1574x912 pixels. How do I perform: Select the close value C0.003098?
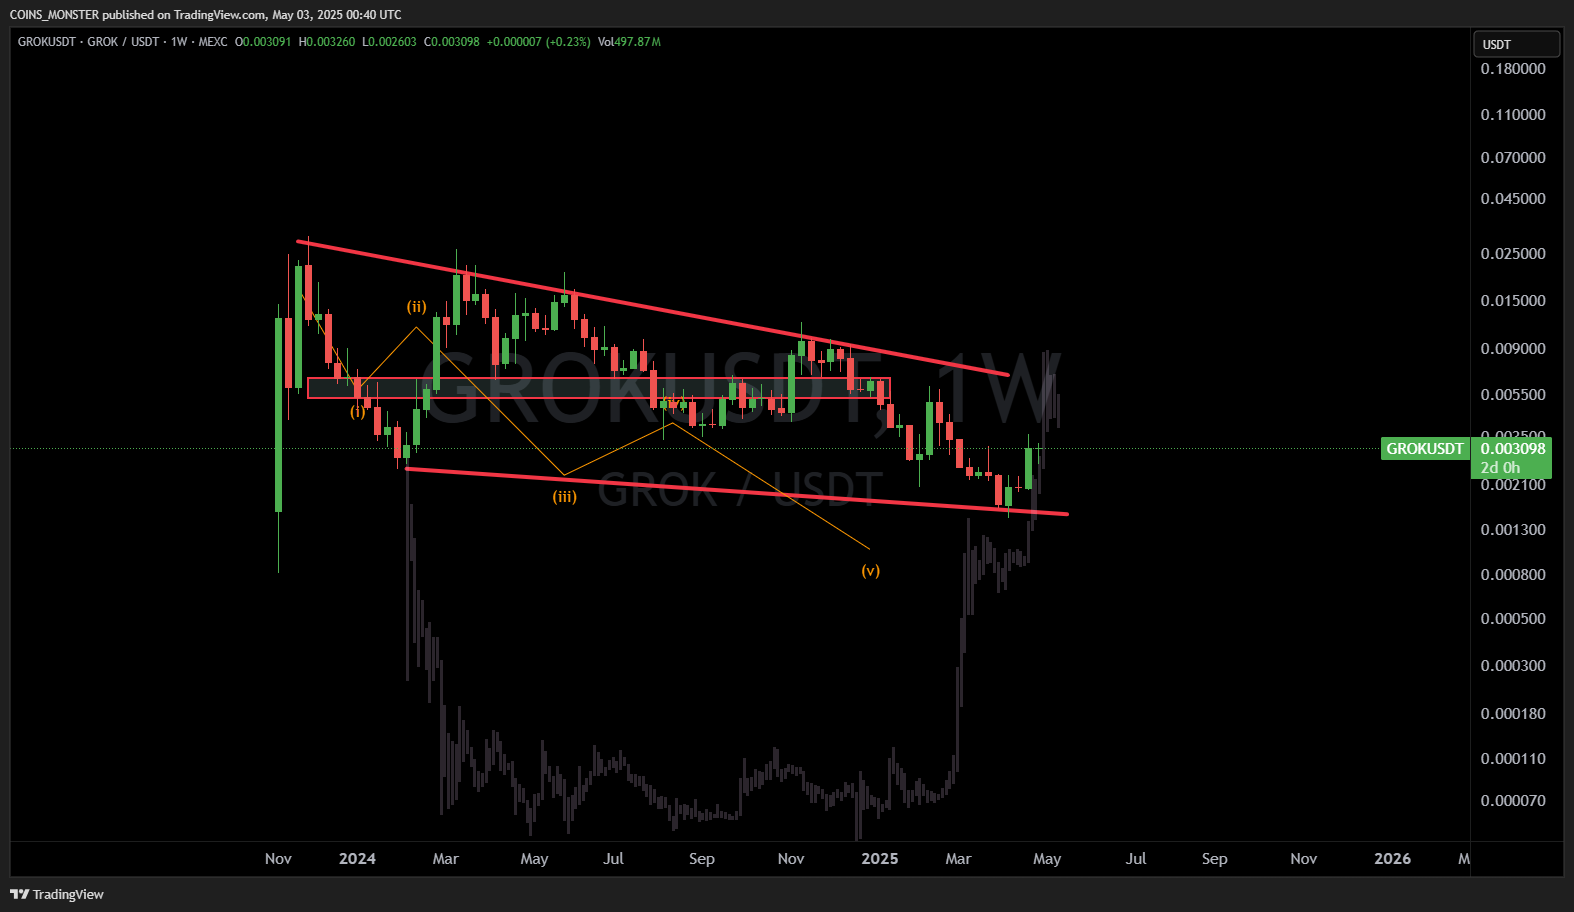452,42
